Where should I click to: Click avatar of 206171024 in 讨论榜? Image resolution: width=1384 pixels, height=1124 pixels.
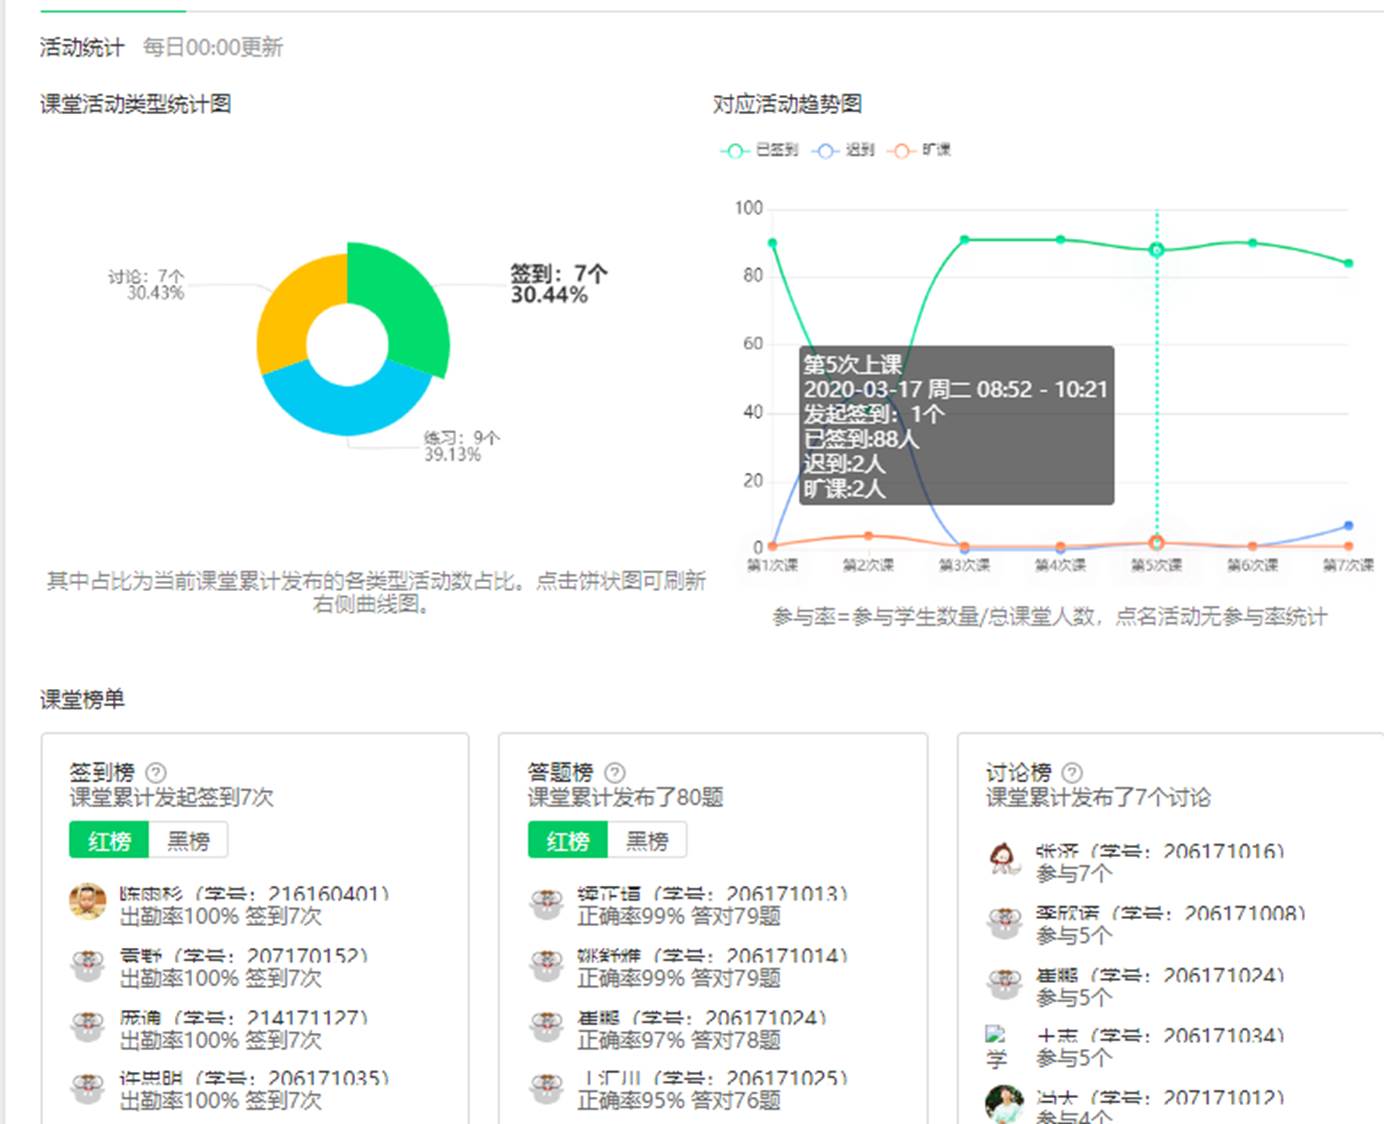1003,984
